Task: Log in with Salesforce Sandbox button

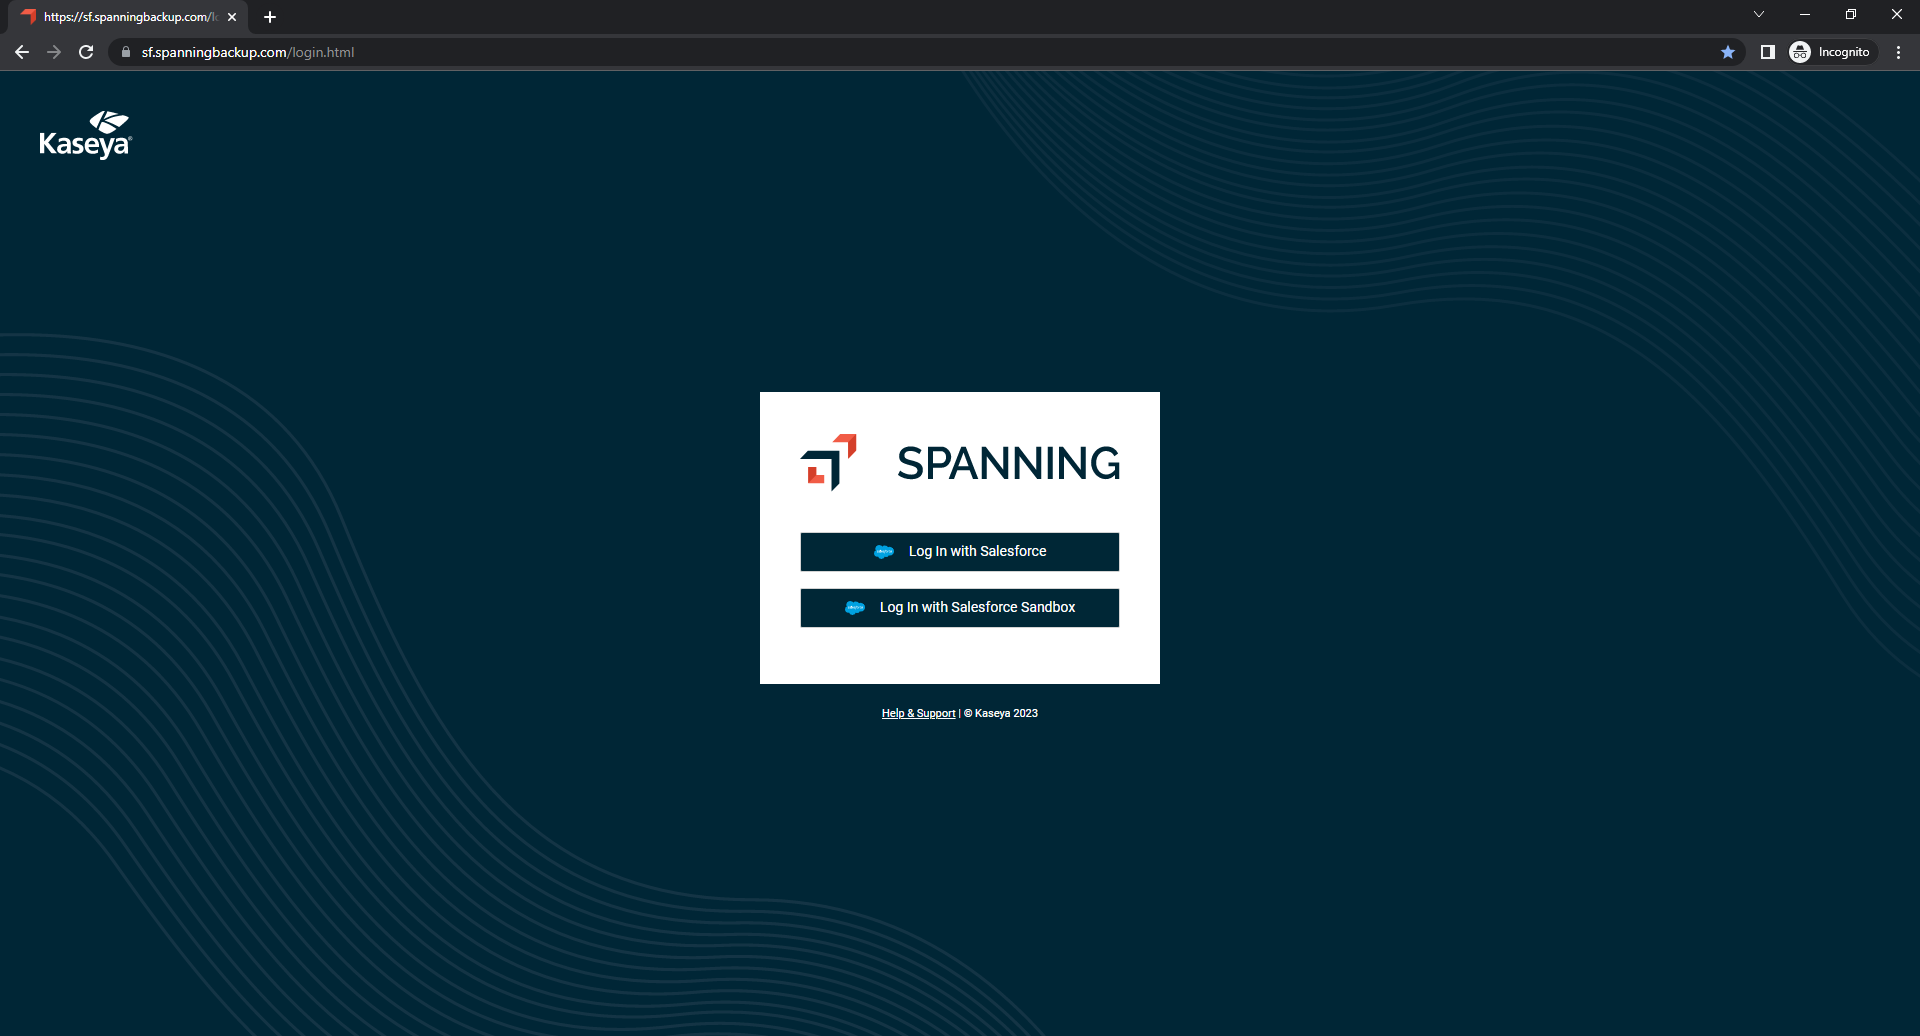Action: coord(960,608)
